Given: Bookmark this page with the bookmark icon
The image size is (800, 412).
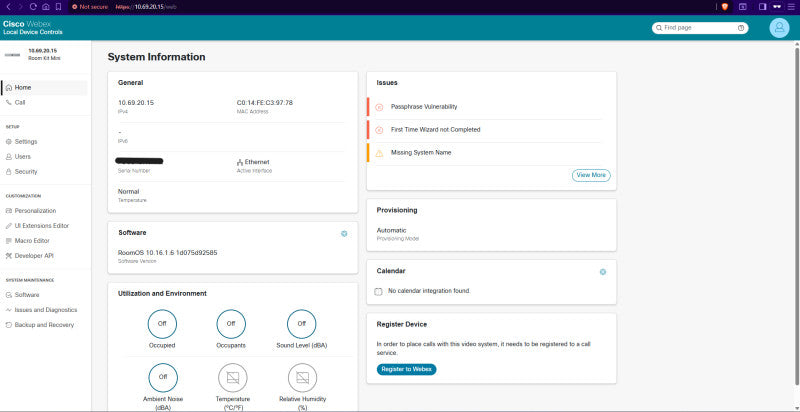Looking at the screenshot, I should (58, 7).
